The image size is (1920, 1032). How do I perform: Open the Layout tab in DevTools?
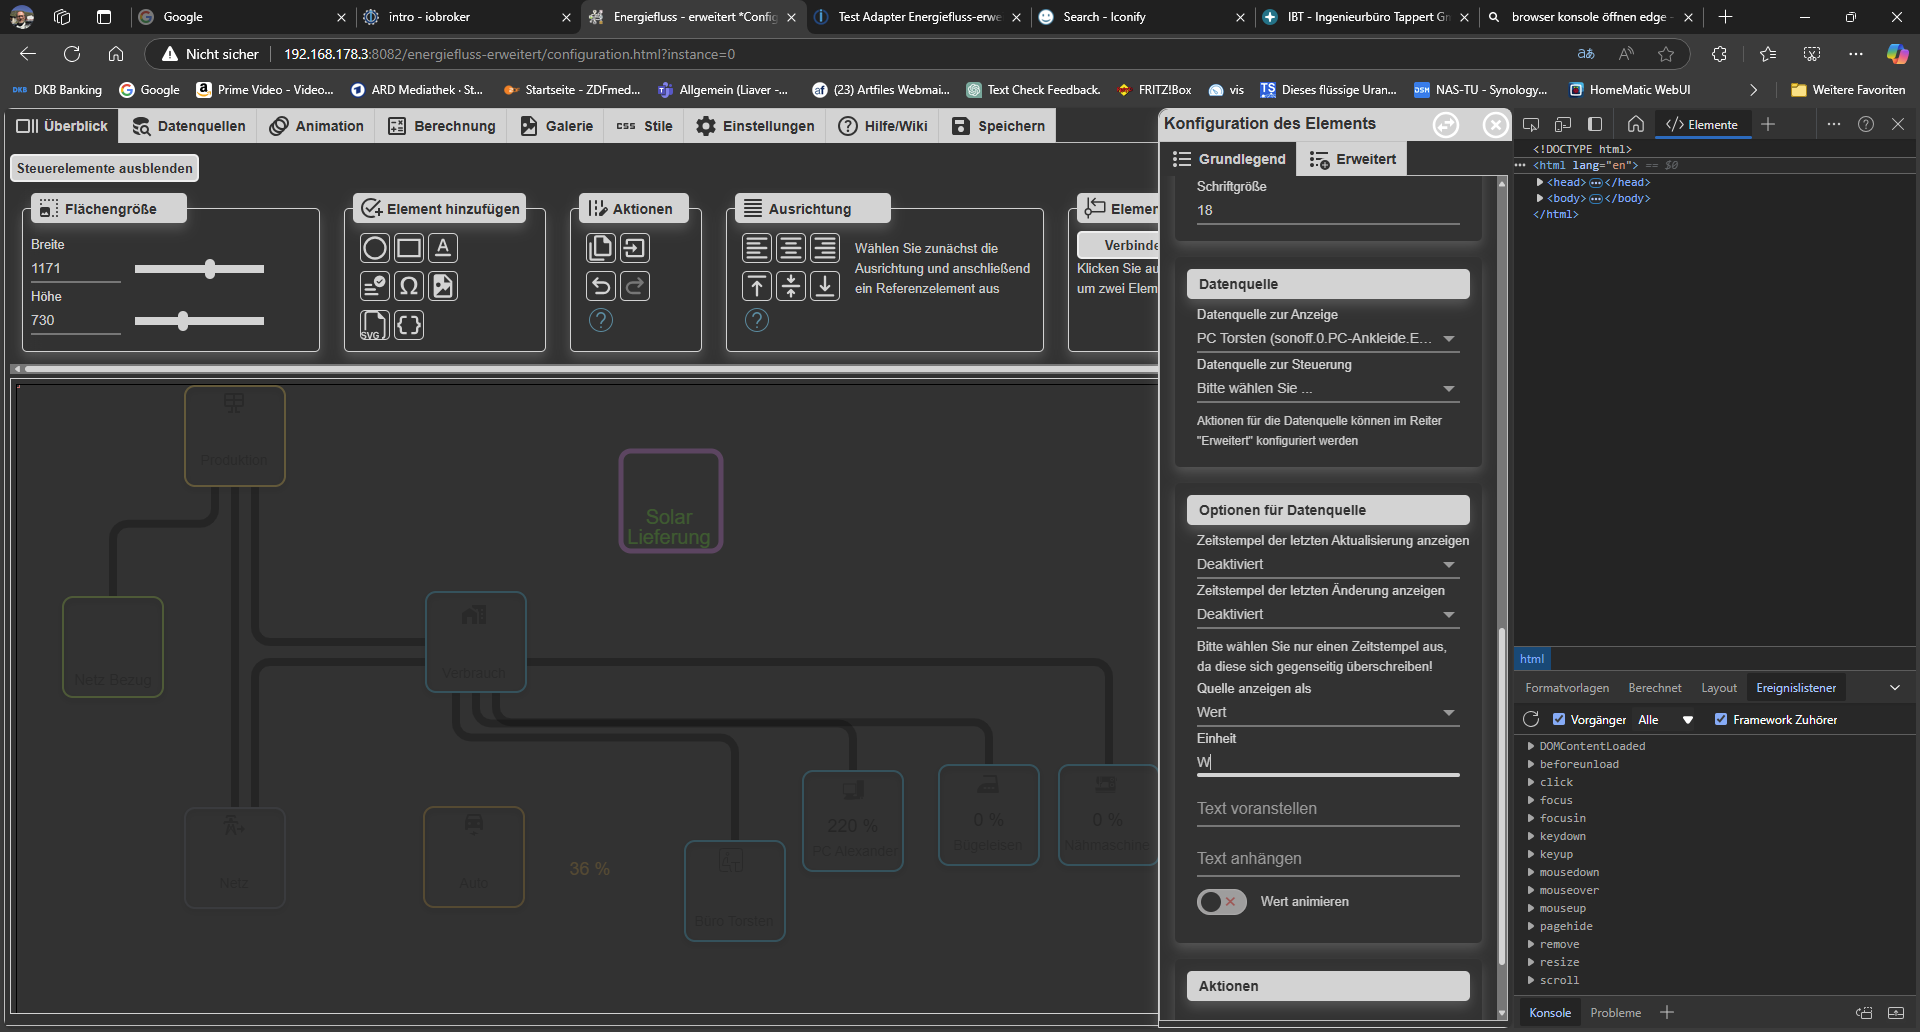1719,688
